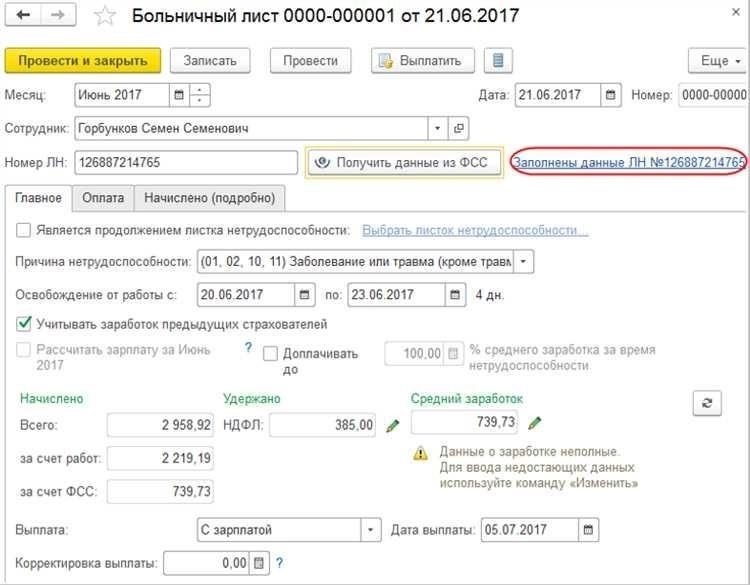Screen dimensions: 750x585
Task: Step the month with the Месяц spinner
Action: pyautogui.click(x=200, y=95)
